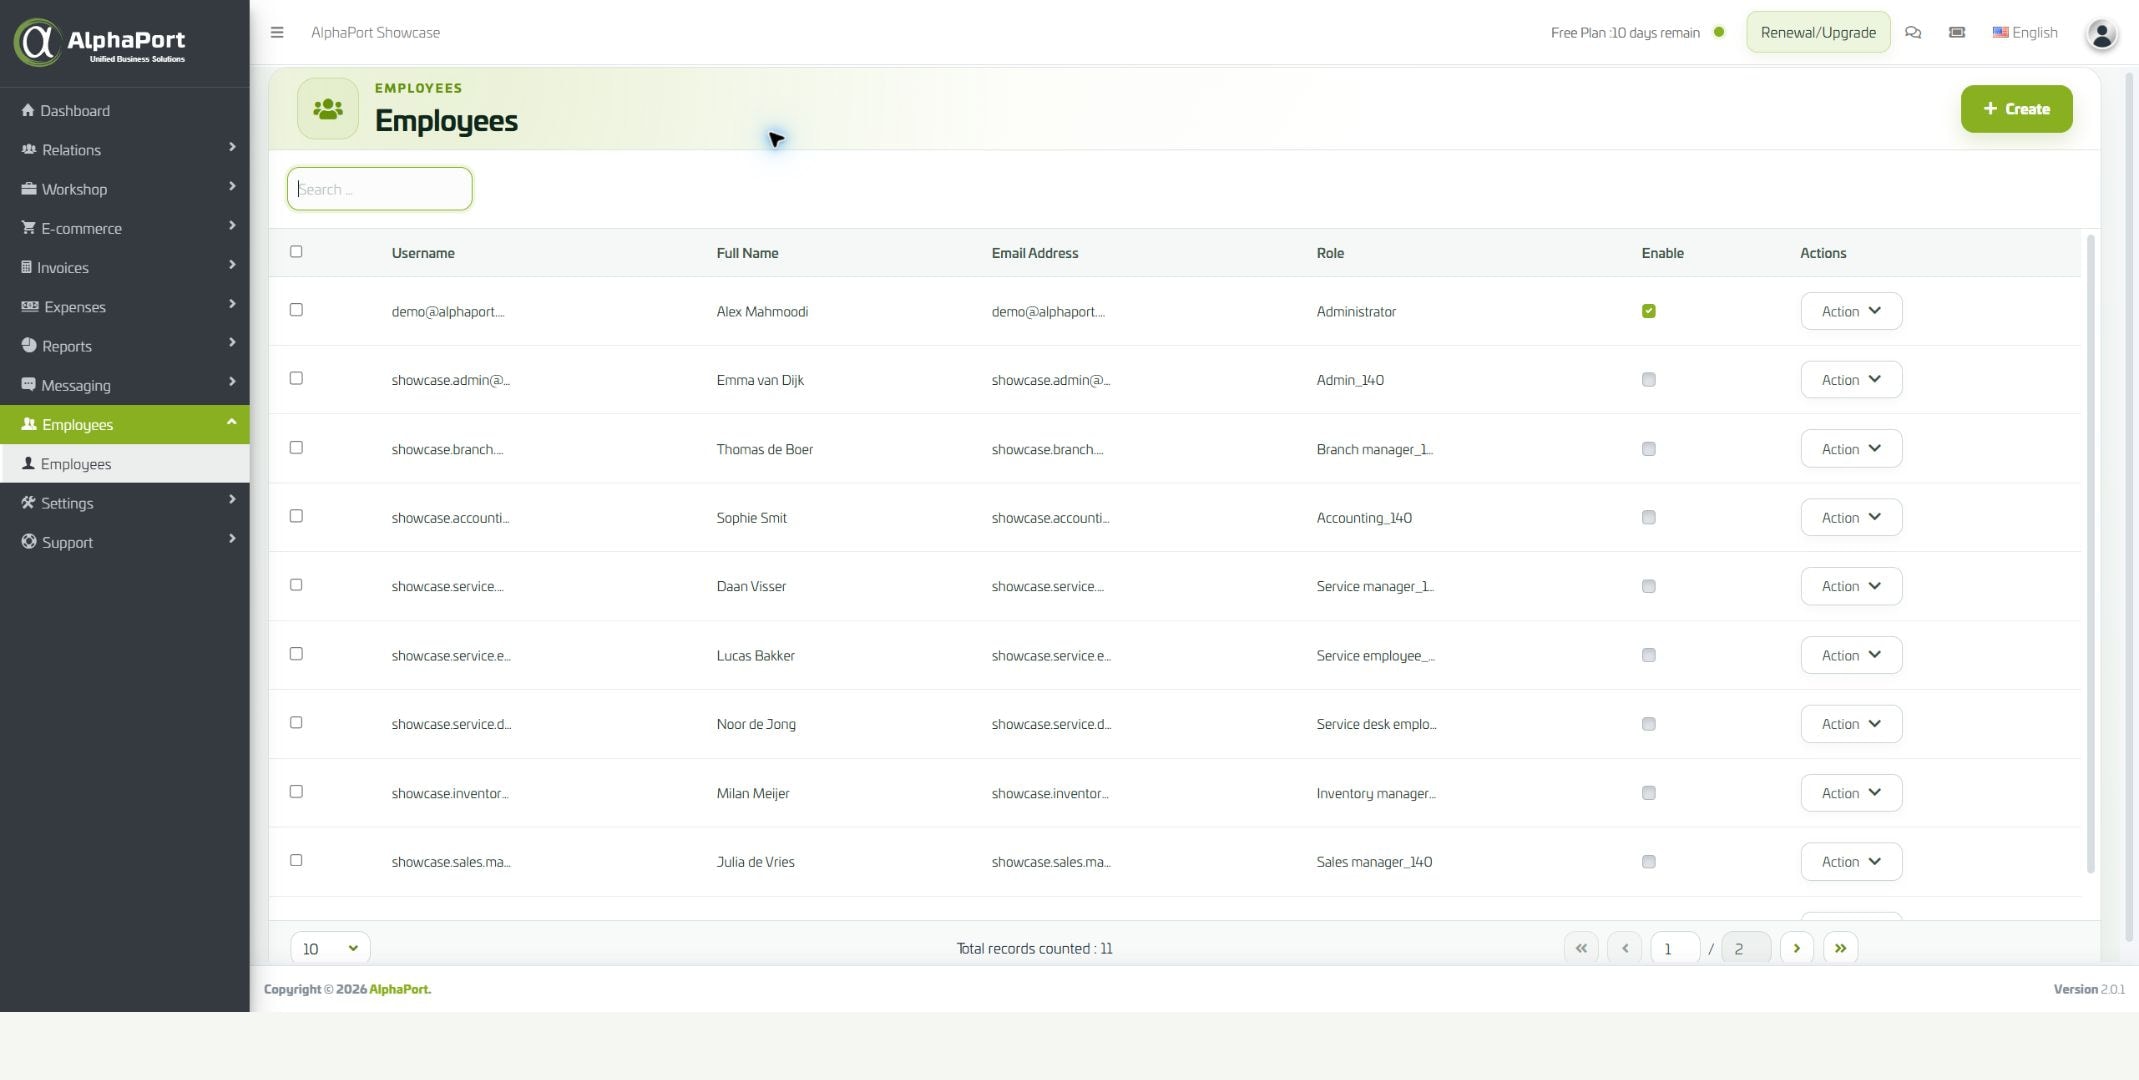Click the Dashboard home icon
Viewport: 2139px width, 1080px height.
pos(28,110)
